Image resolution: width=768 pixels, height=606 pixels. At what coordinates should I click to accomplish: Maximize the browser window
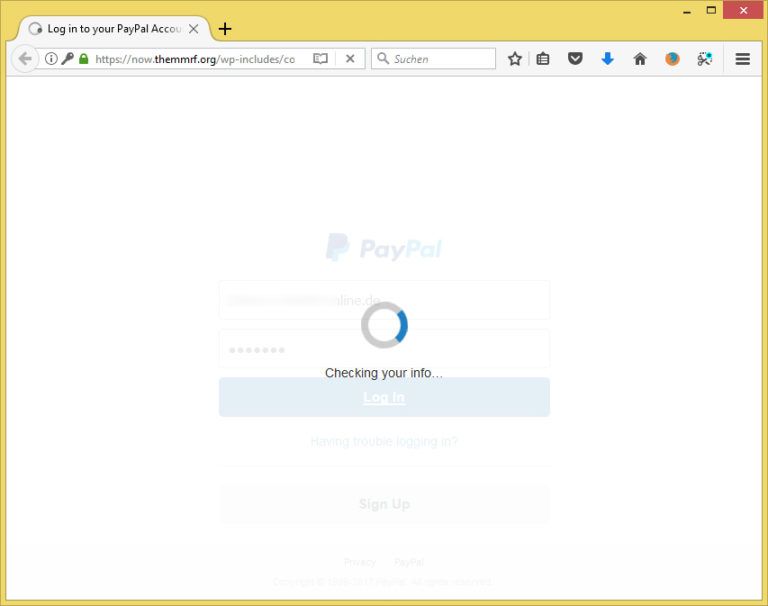point(711,10)
